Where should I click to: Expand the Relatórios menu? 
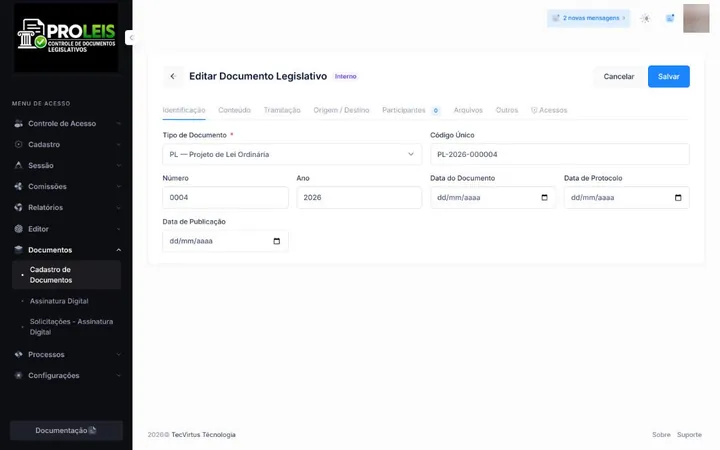(67, 208)
